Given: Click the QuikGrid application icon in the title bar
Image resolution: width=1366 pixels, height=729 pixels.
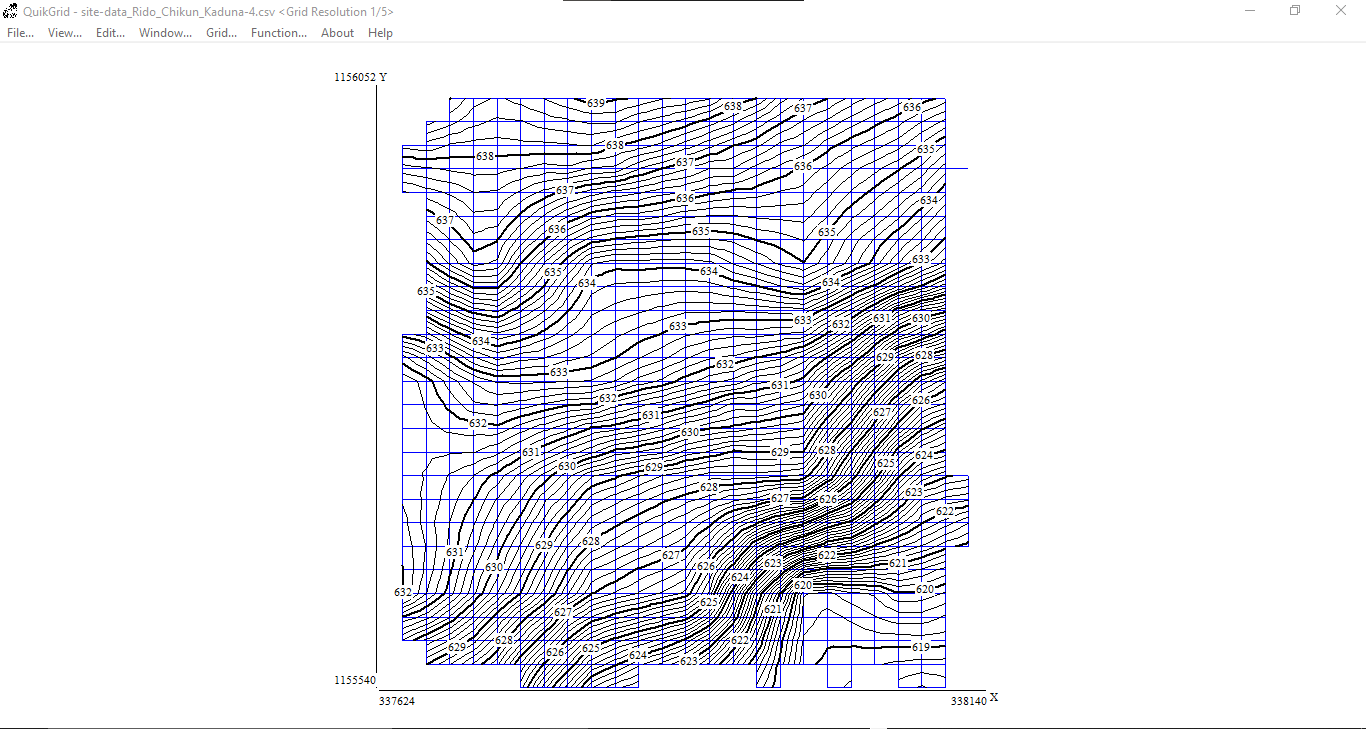Looking at the screenshot, I should pyautogui.click(x=10, y=11).
